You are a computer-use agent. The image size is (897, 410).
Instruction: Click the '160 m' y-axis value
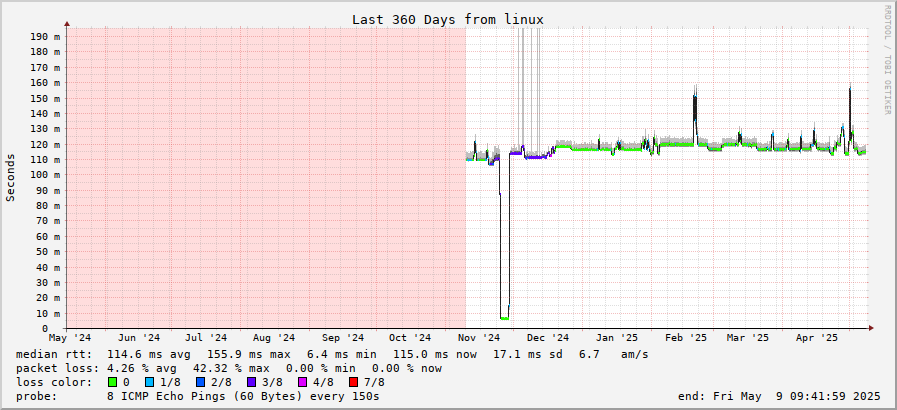45,82
